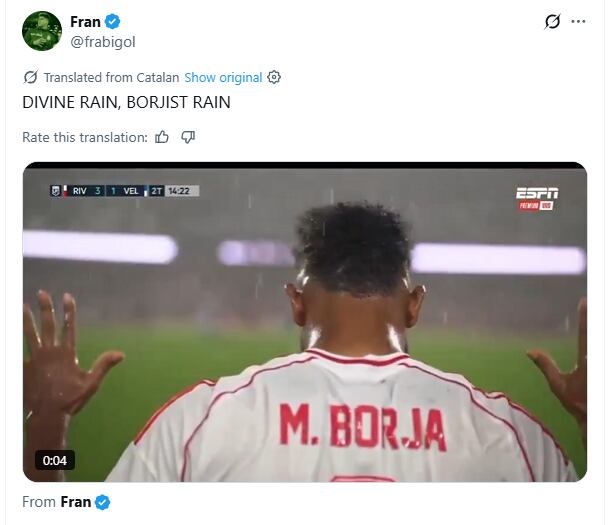Click the blue verified badge beside Fran
616x525 pixels.
pos(112,22)
